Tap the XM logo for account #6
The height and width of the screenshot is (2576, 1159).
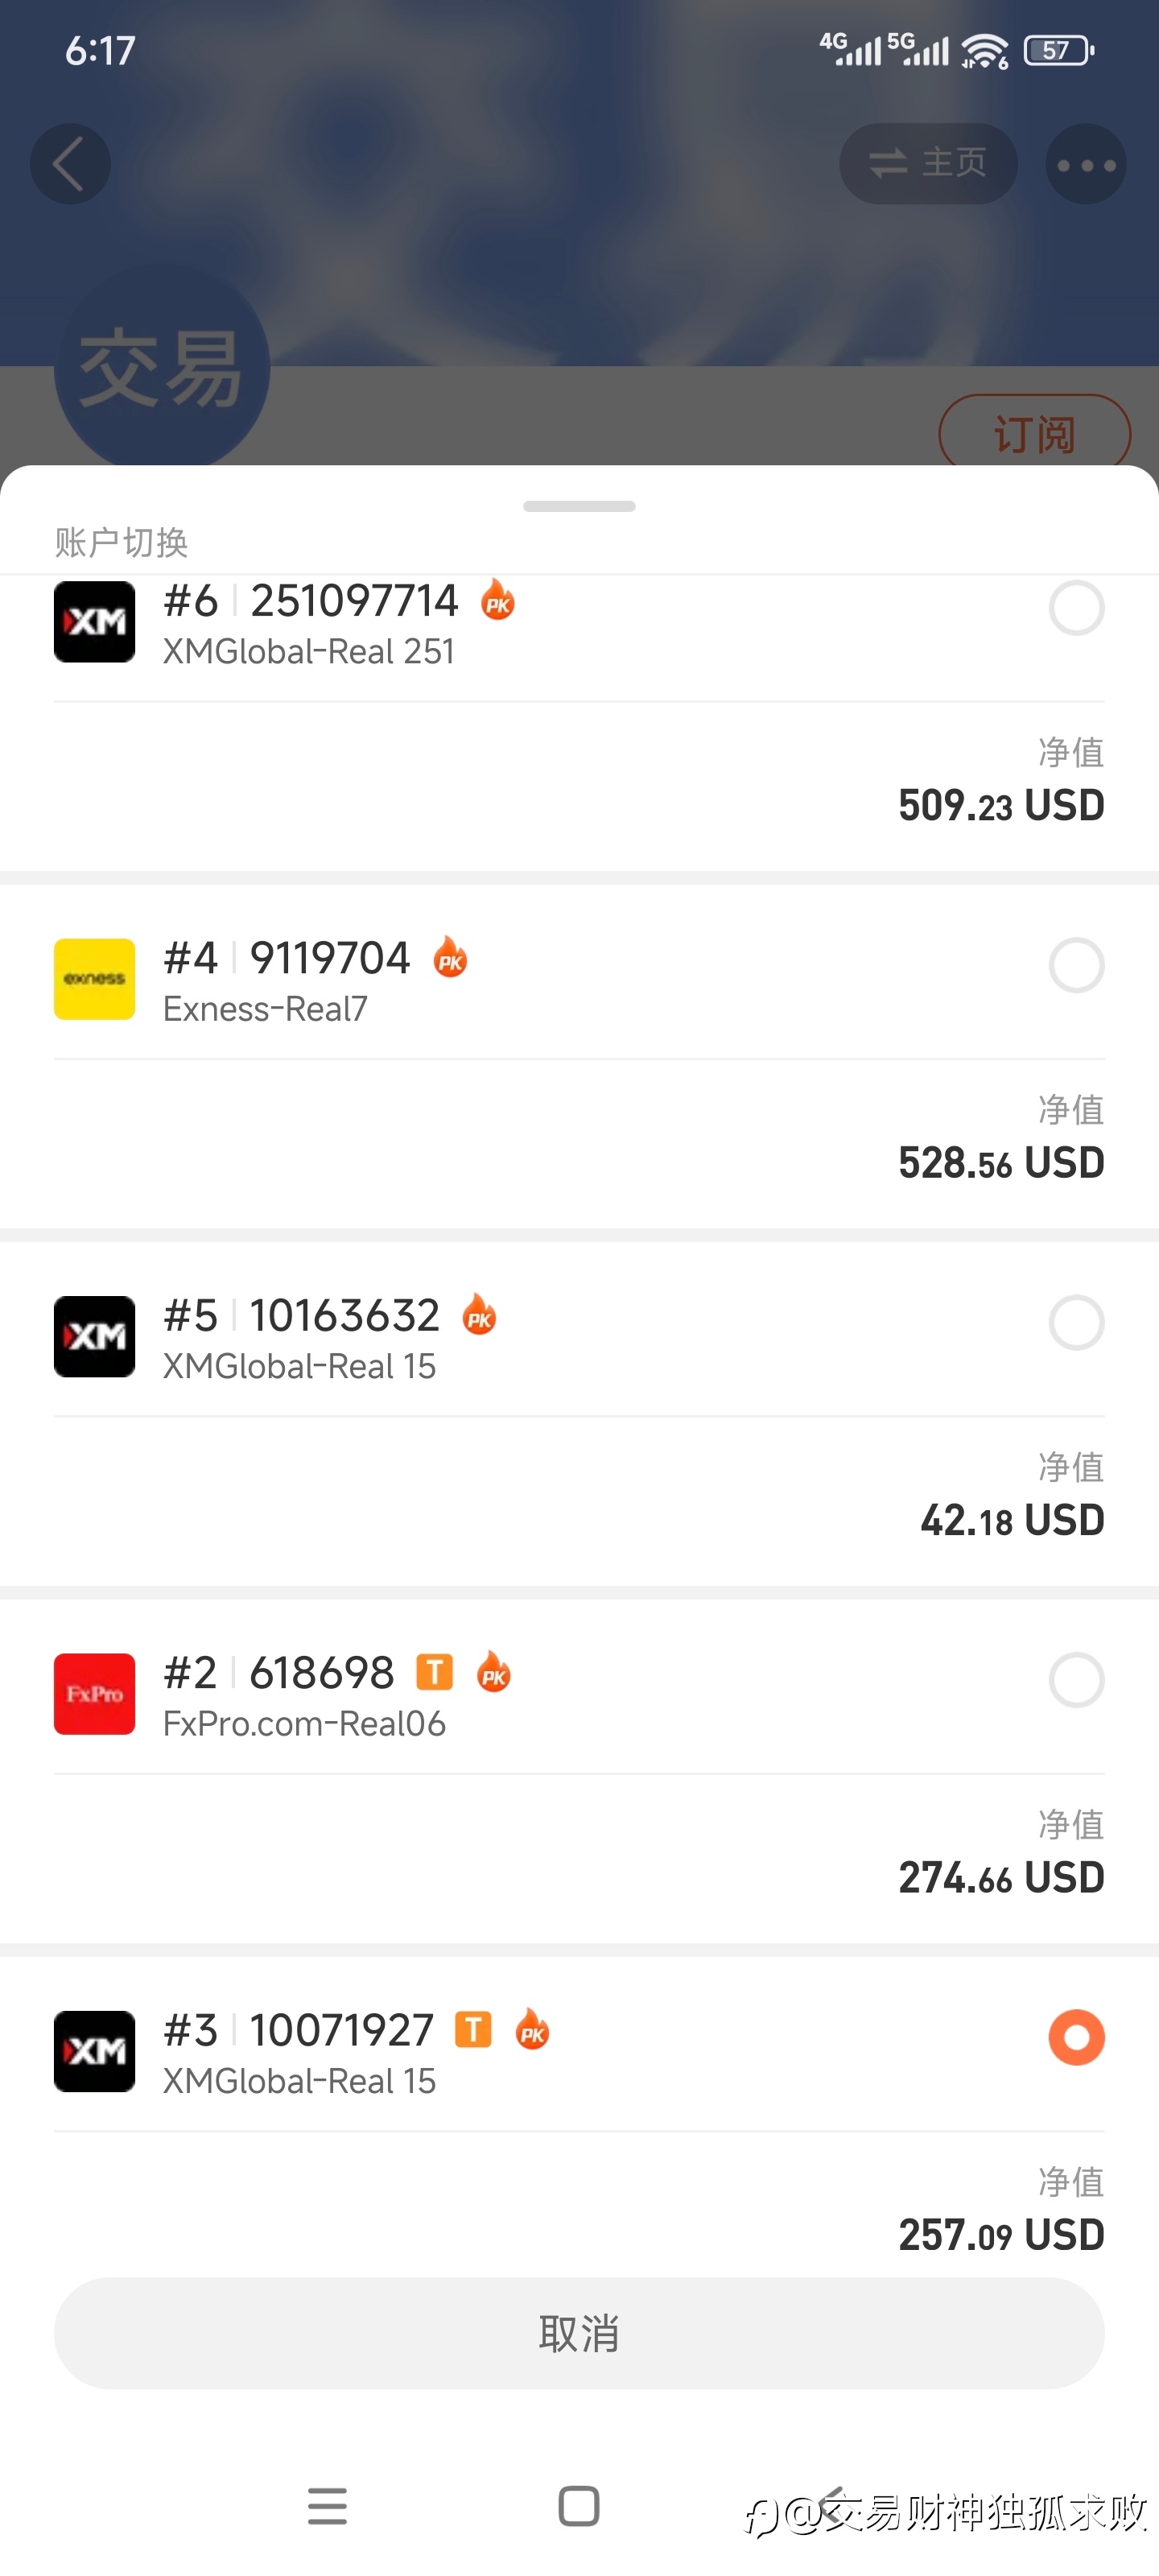click(94, 621)
